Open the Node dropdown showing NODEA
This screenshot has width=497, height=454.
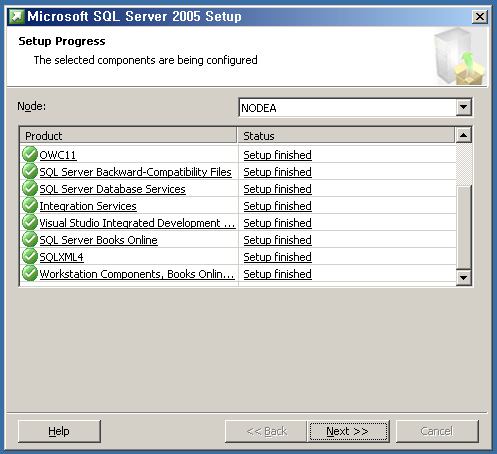coord(463,107)
